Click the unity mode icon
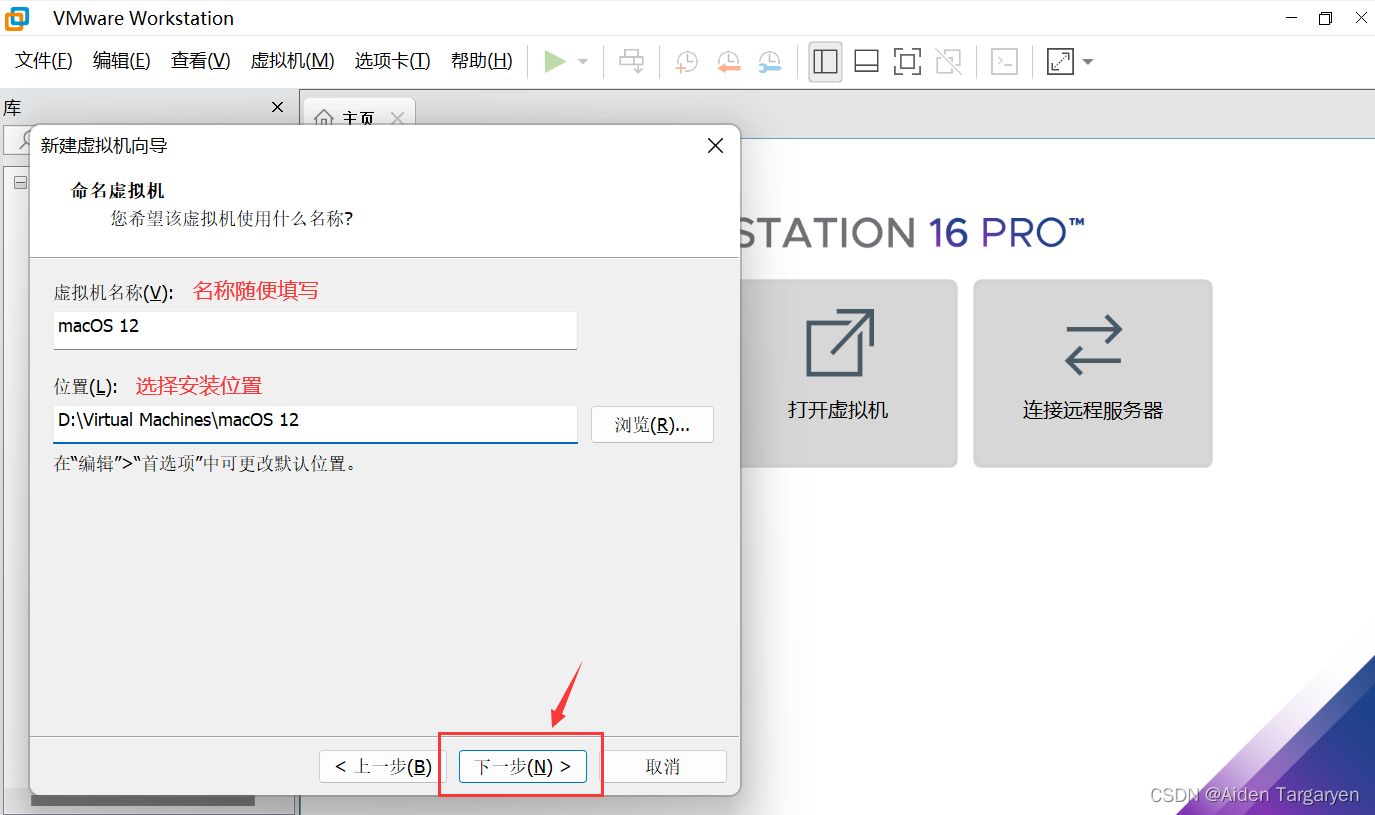Viewport: 1375px width, 815px height. pos(948,62)
